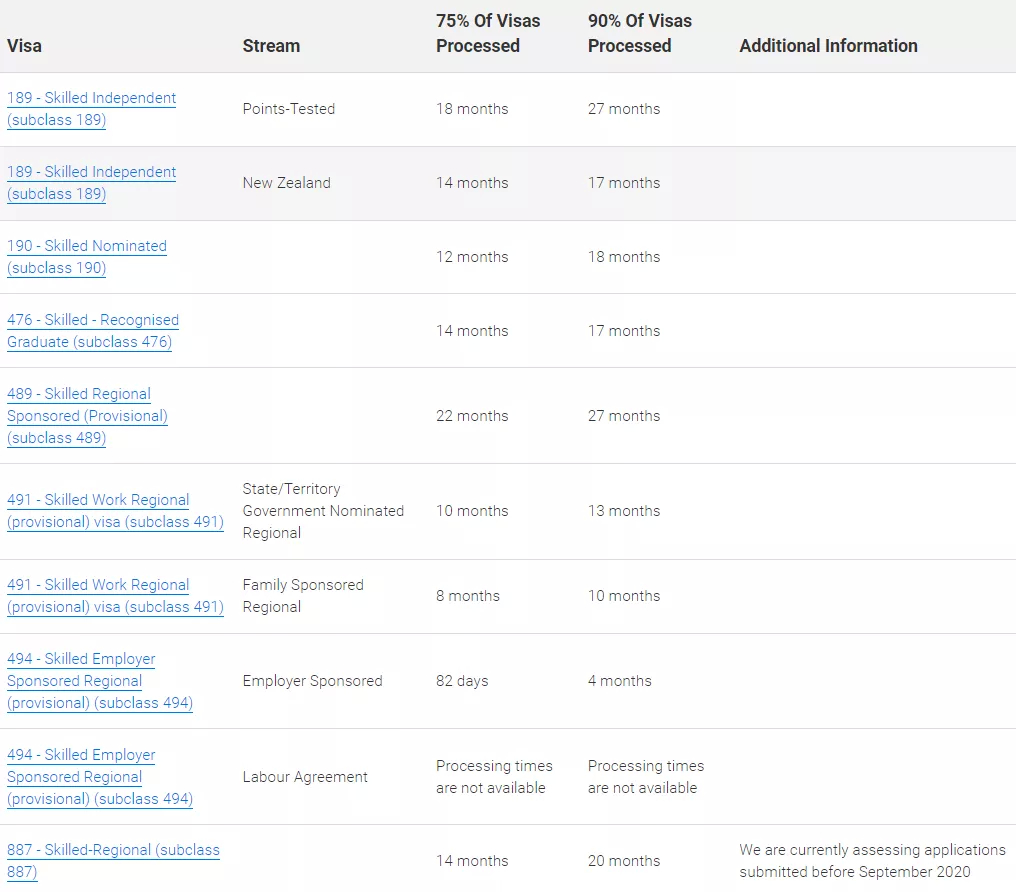
Task: Select the New Zealand stream cell
Action: tap(286, 183)
